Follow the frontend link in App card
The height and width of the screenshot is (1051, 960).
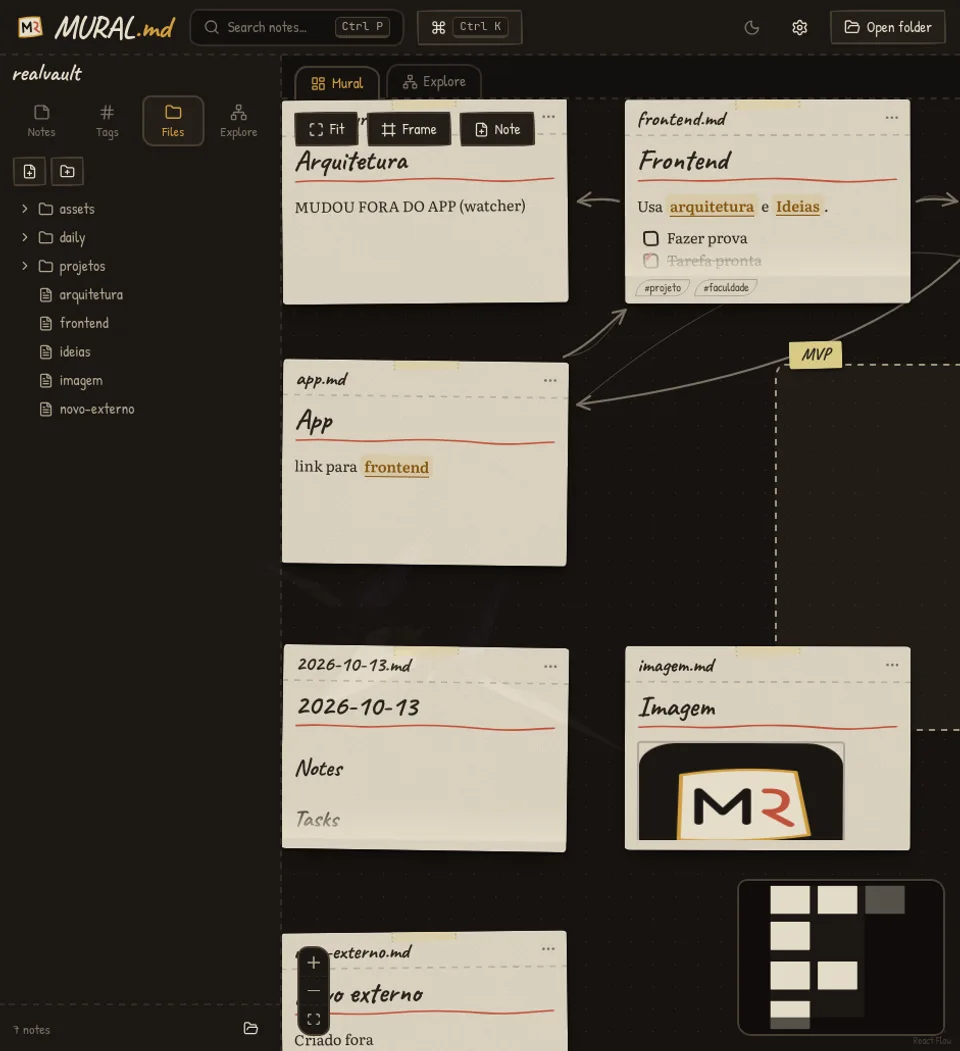pos(396,467)
